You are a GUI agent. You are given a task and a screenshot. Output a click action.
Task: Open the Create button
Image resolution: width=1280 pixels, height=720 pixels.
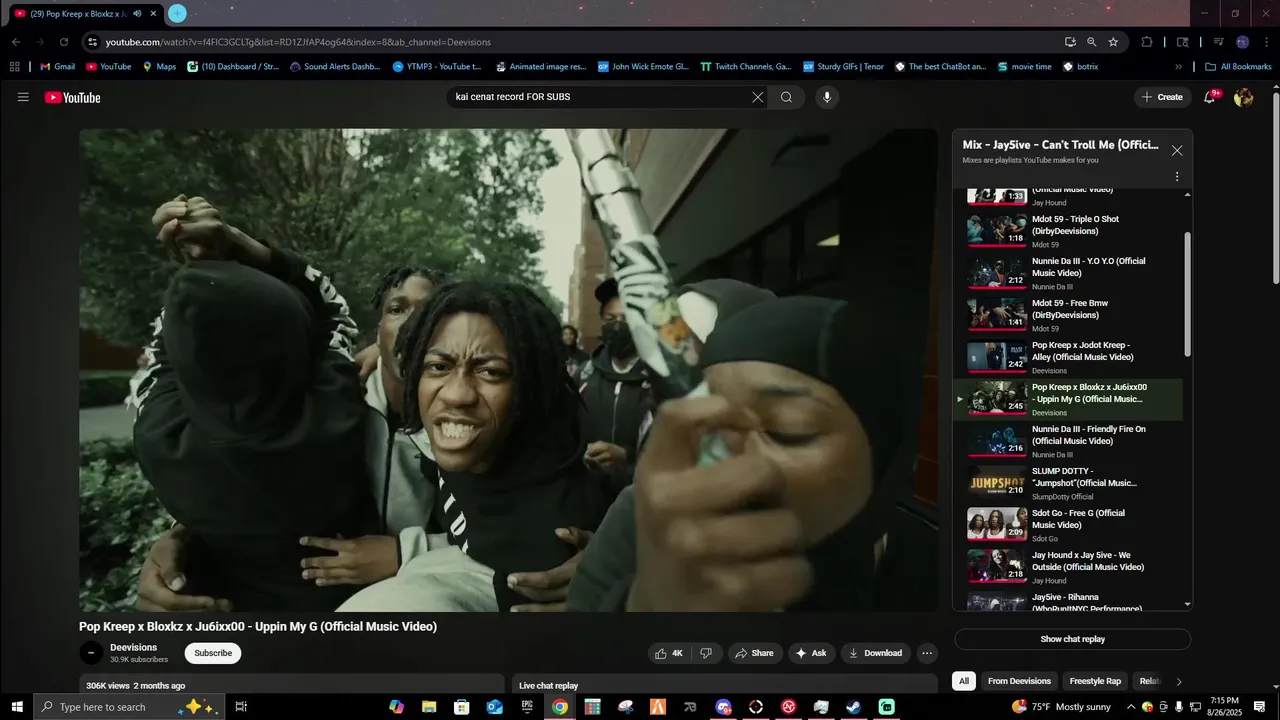tap(1163, 97)
